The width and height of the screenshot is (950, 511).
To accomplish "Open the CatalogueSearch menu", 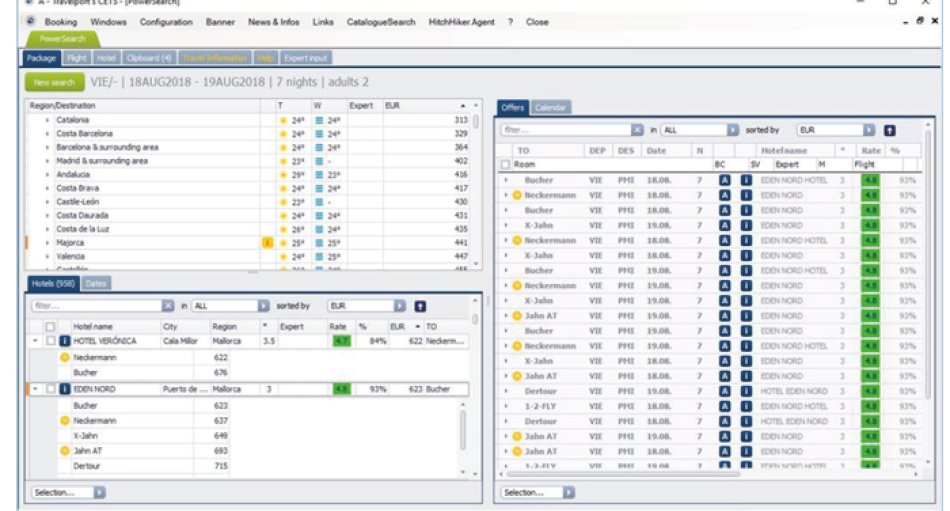I will tap(381, 22).
